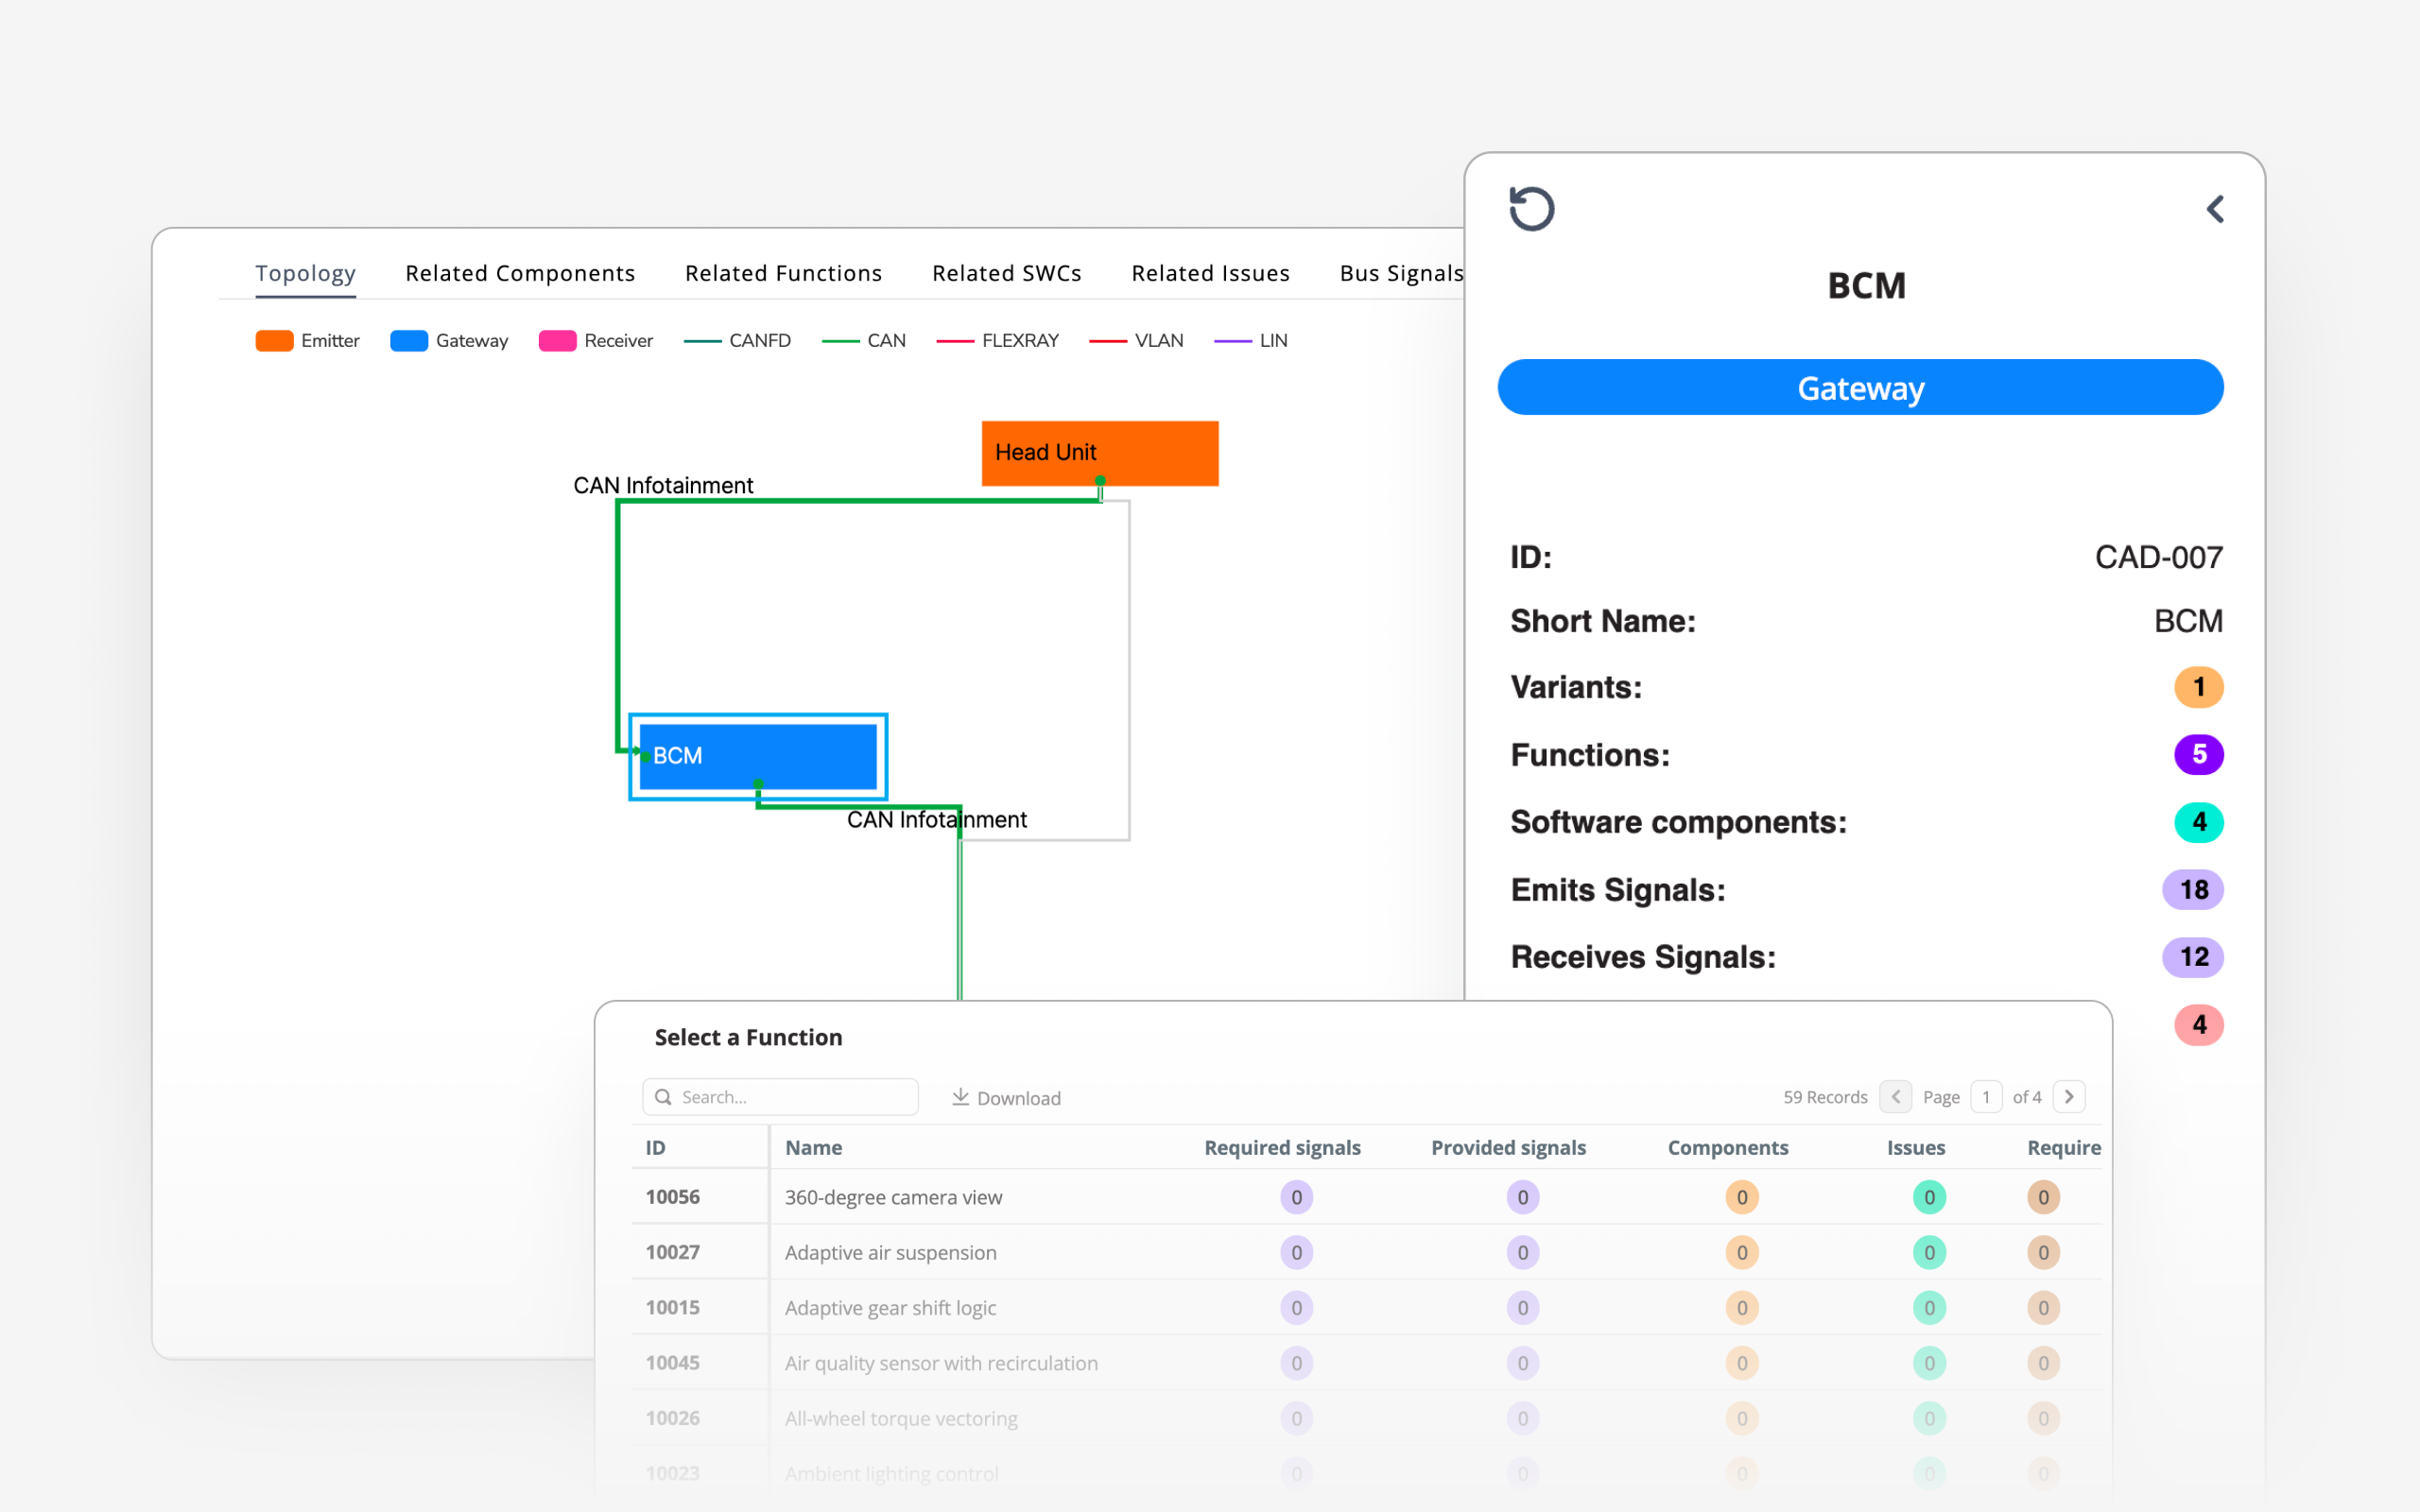The image size is (2420, 1512).
Task: Click the Gateway button in the BCM panel
Action: click(x=1860, y=388)
